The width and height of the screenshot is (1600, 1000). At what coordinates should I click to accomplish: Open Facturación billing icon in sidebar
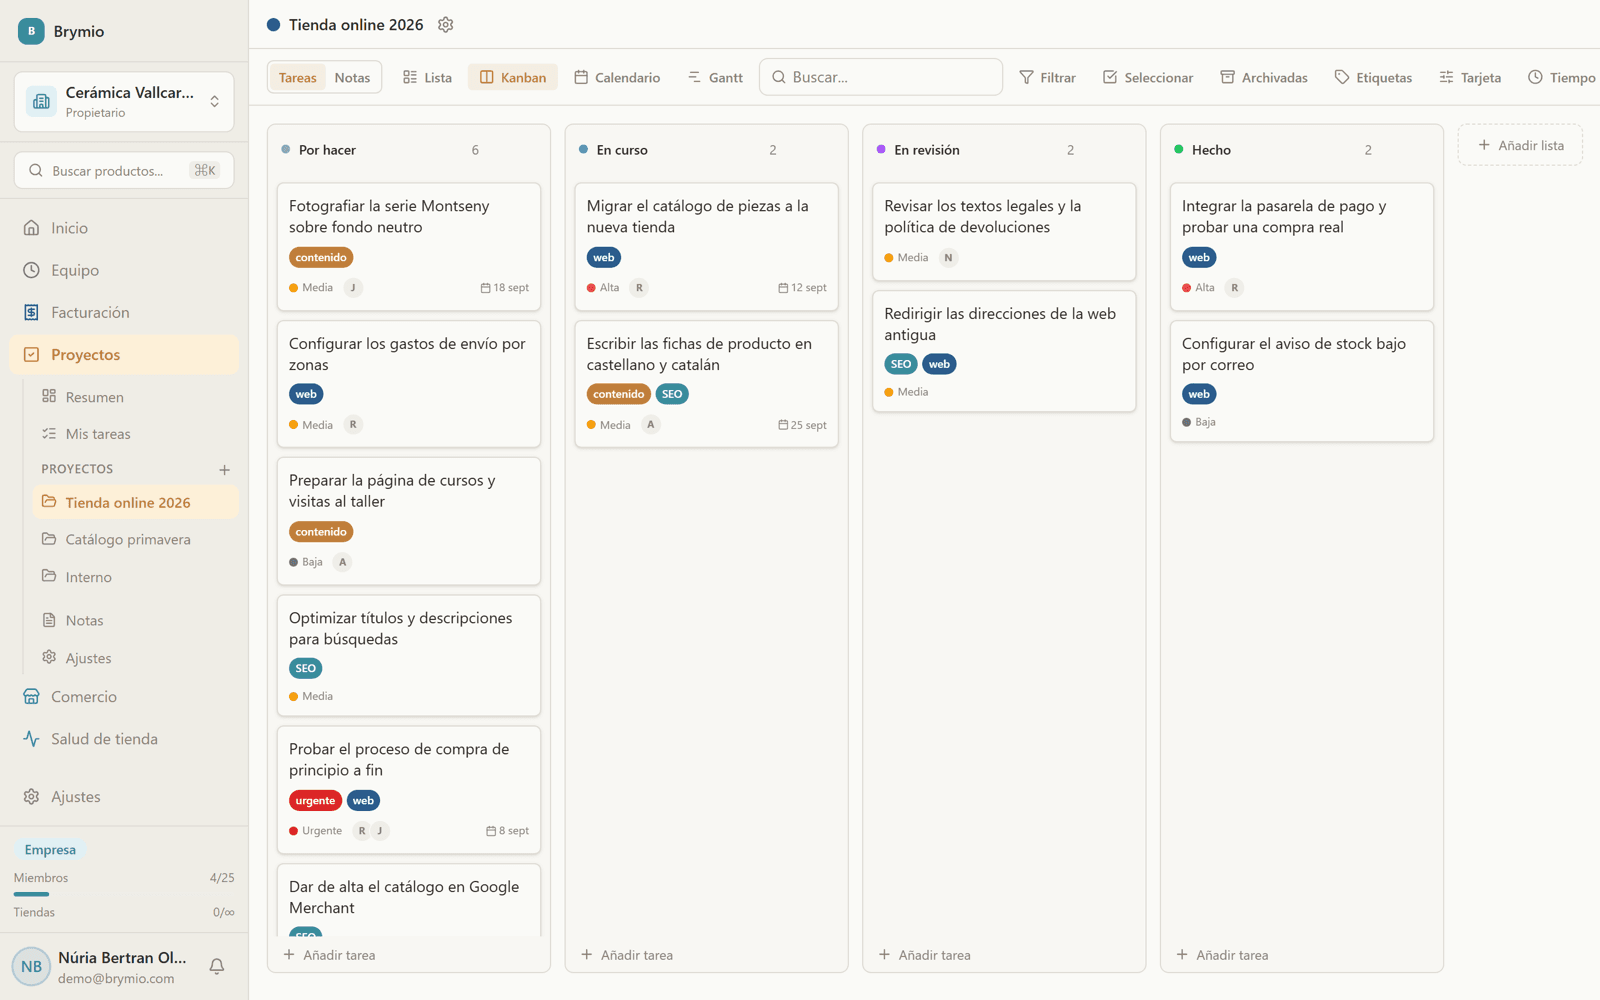(x=32, y=312)
